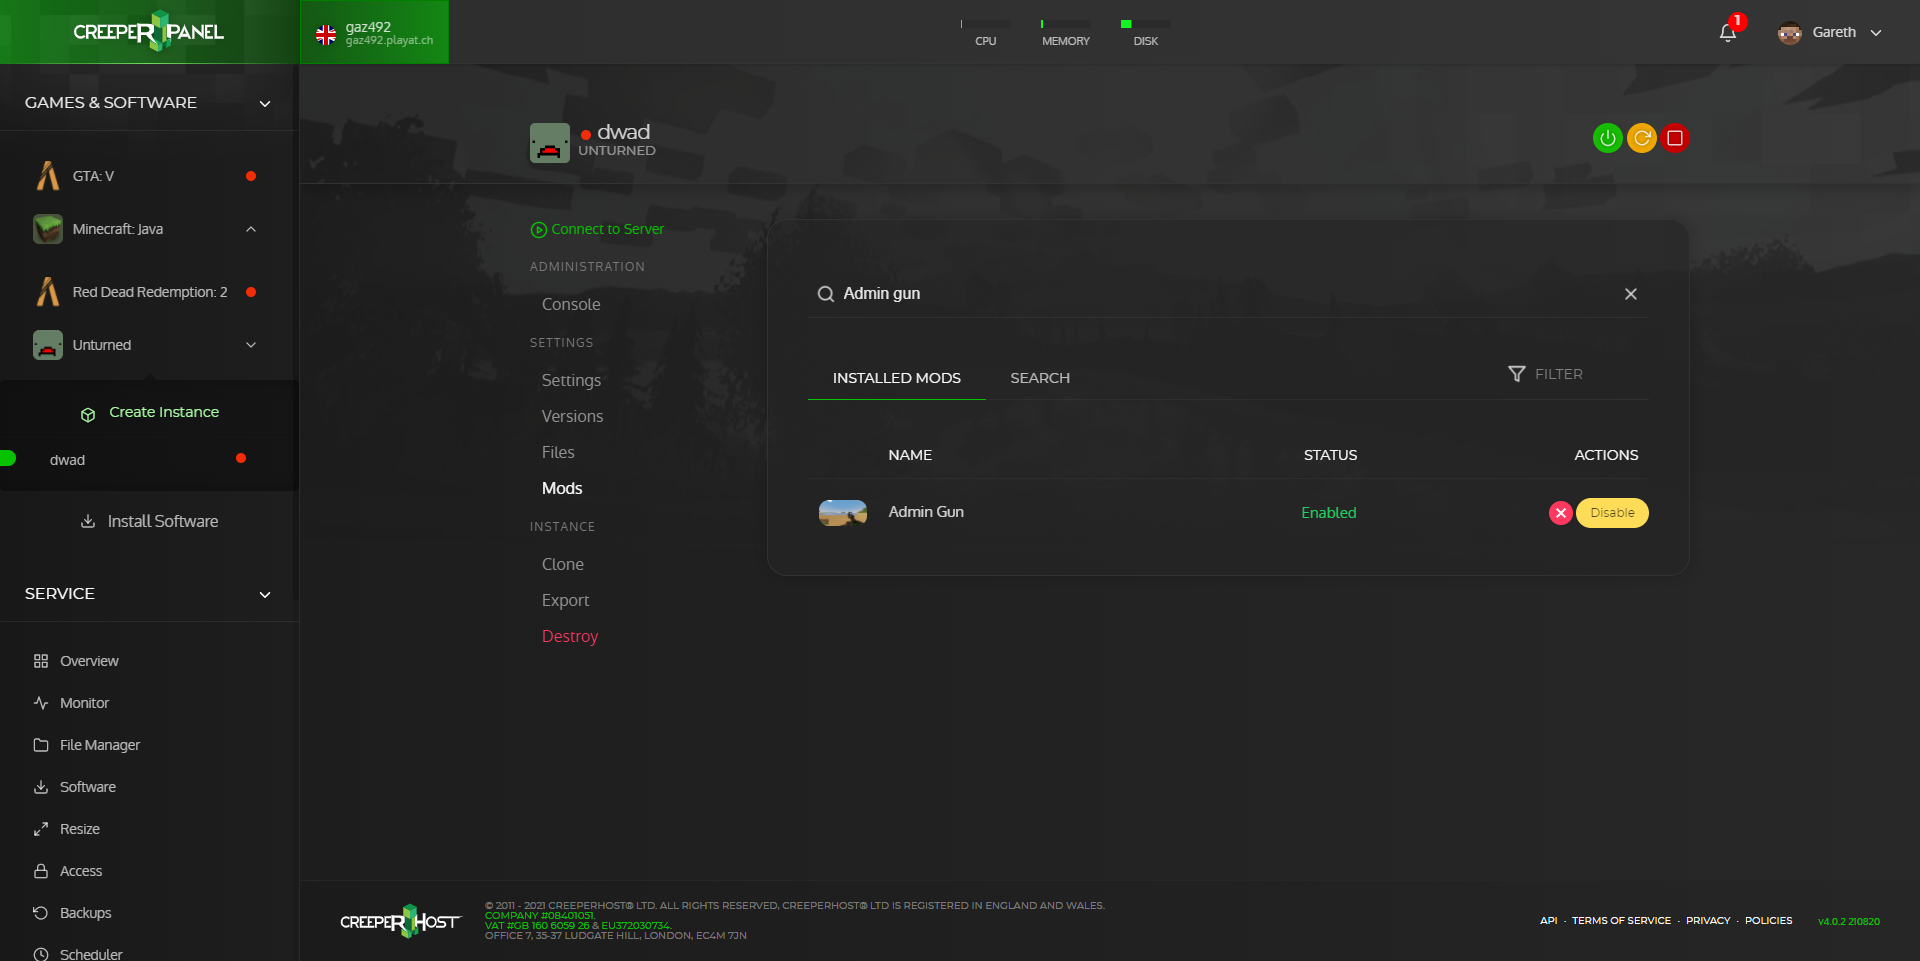1920x961 pixels.
Task: Click the Admin Gun mod name
Action: (x=926, y=512)
